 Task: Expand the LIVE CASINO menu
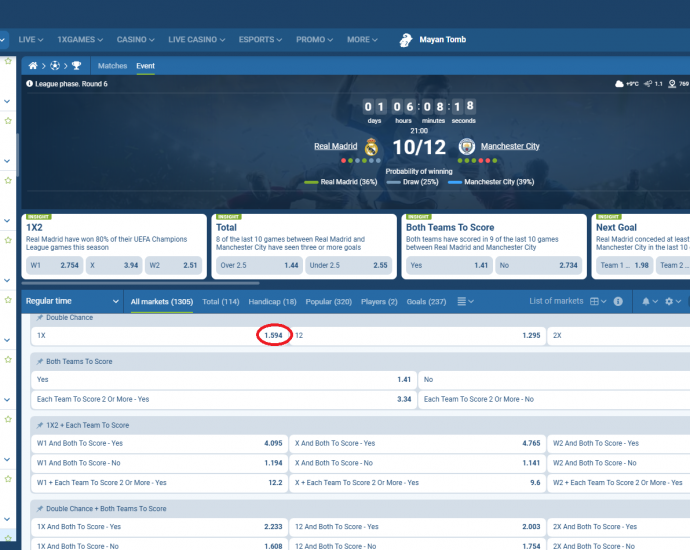[x=197, y=40]
